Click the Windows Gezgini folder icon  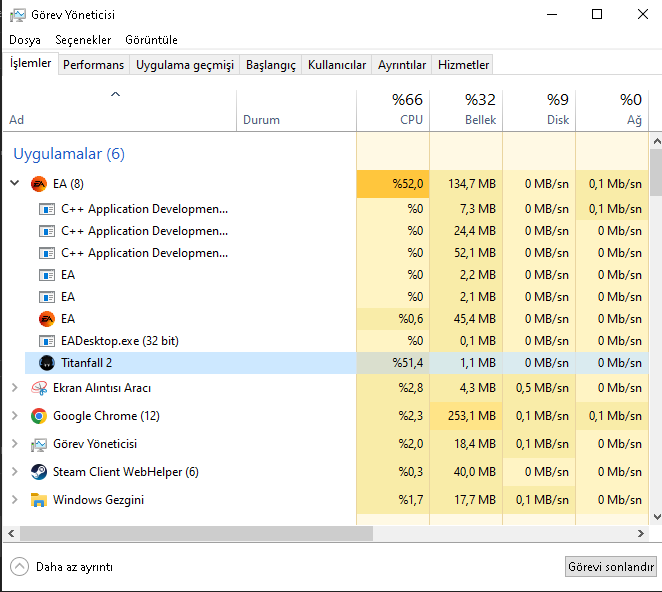click(38, 500)
